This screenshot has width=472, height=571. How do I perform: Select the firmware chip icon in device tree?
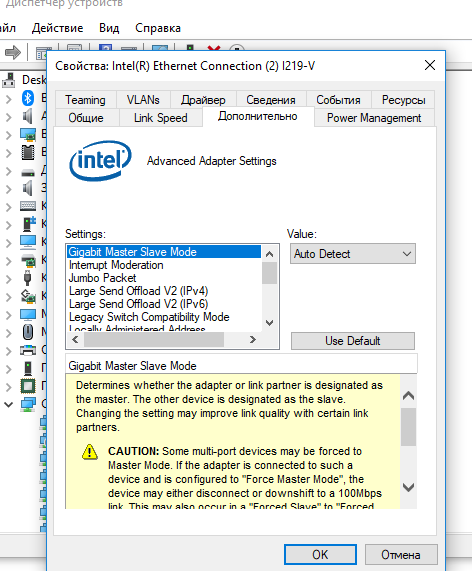(28, 152)
